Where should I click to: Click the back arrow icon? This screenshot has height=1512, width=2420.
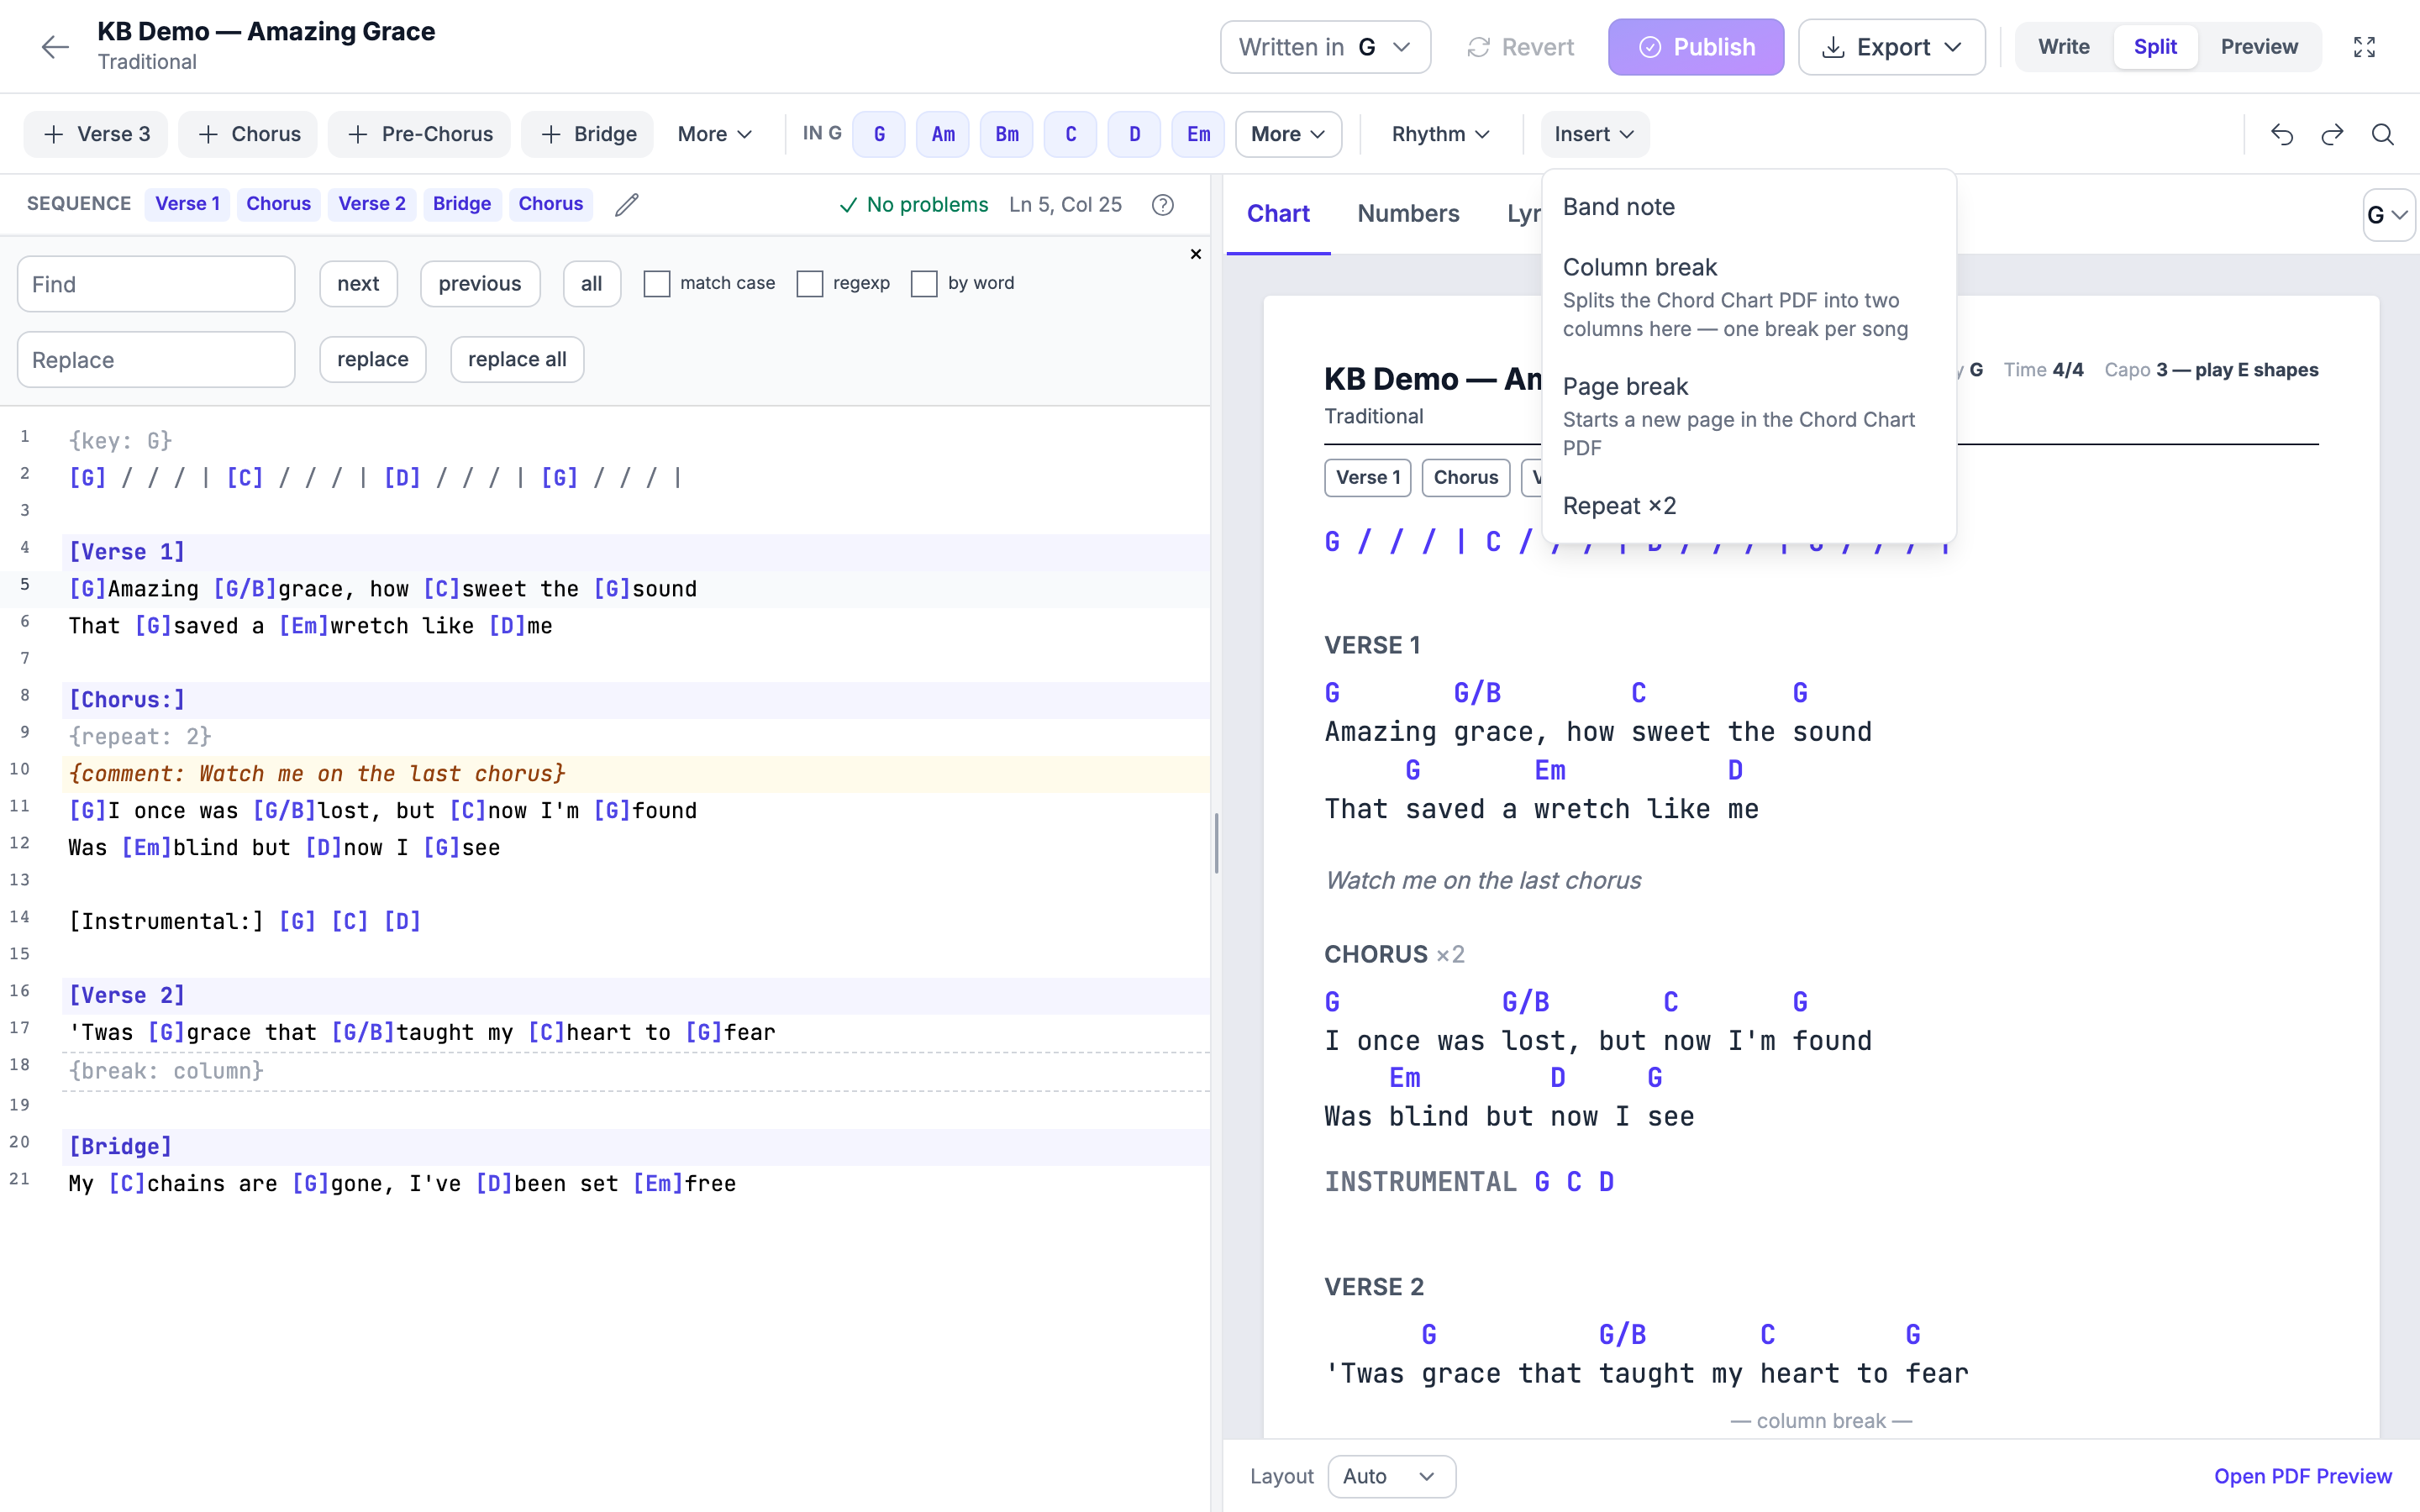pos(55,47)
